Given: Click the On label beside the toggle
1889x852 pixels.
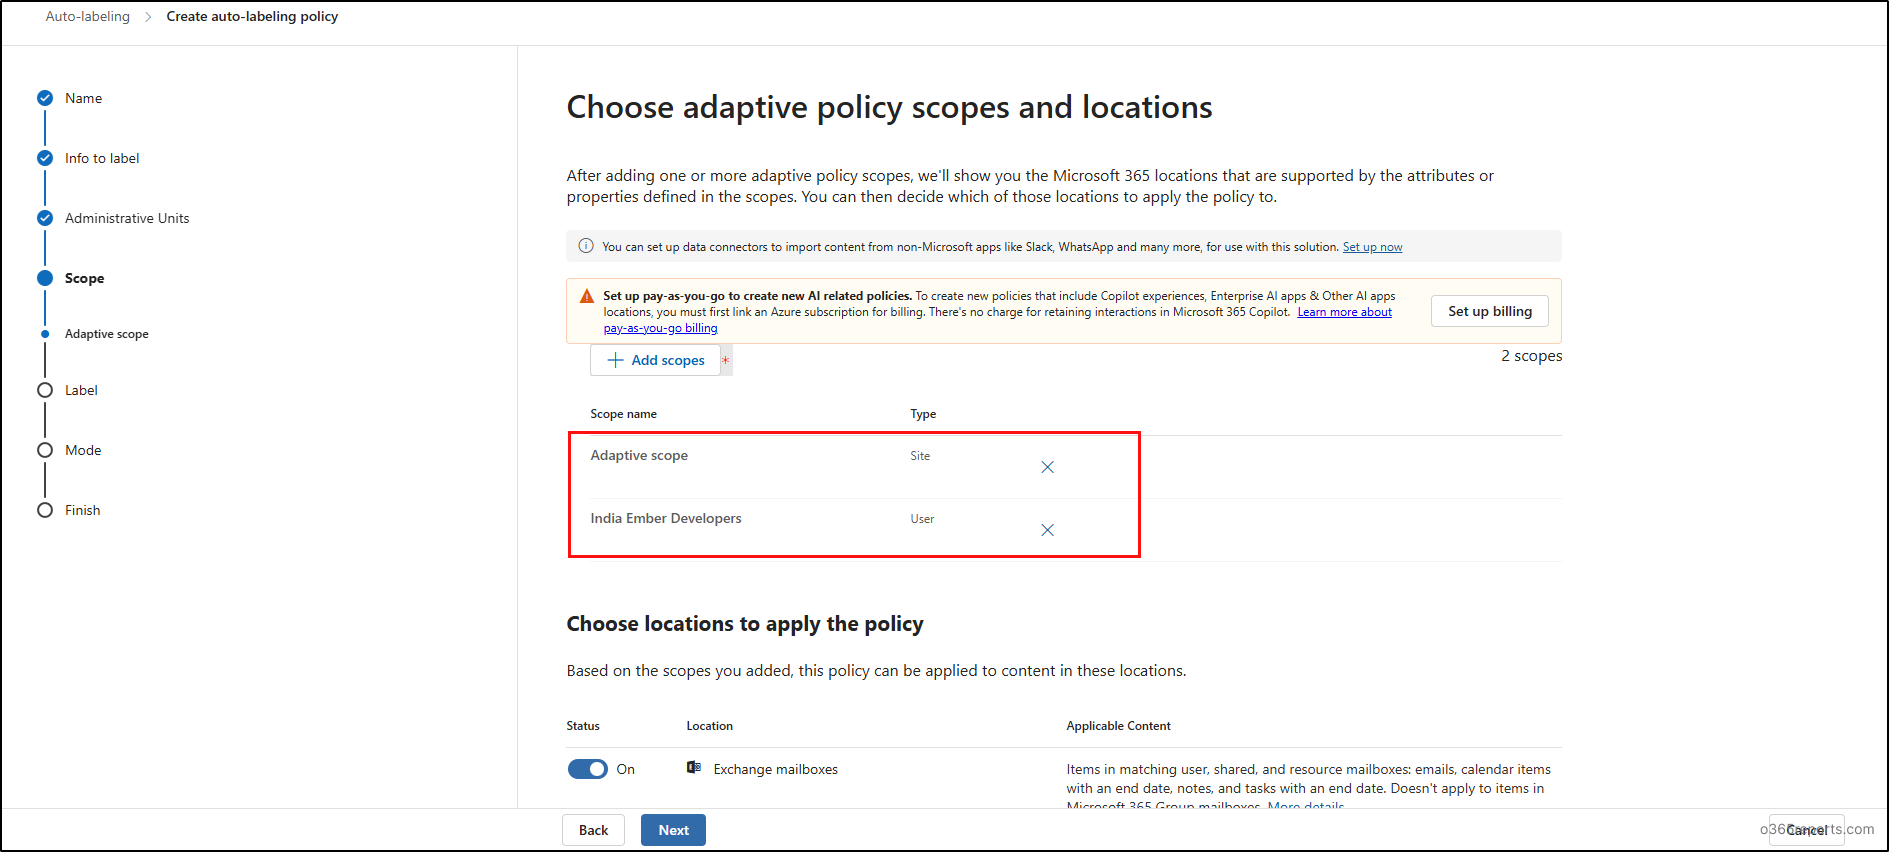Looking at the screenshot, I should [x=626, y=769].
